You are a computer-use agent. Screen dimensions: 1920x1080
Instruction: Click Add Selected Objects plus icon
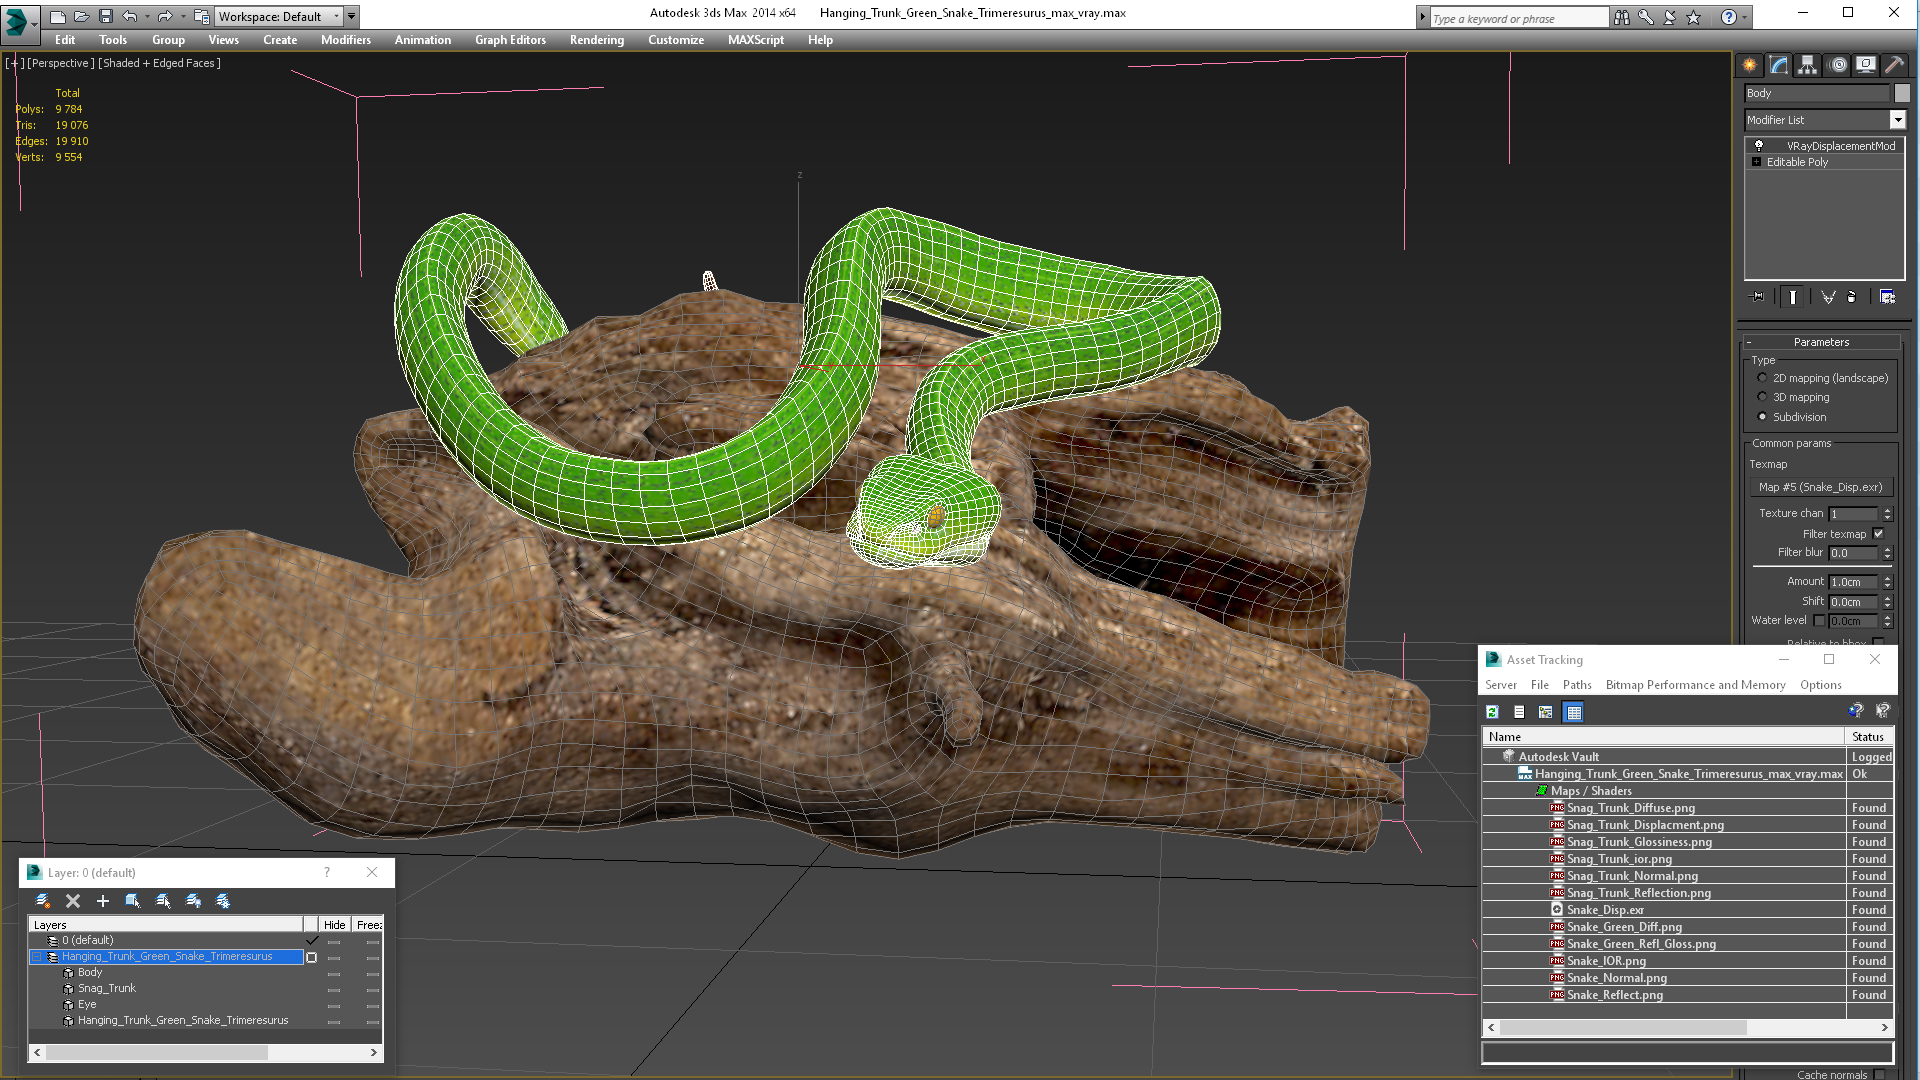pyautogui.click(x=102, y=901)
